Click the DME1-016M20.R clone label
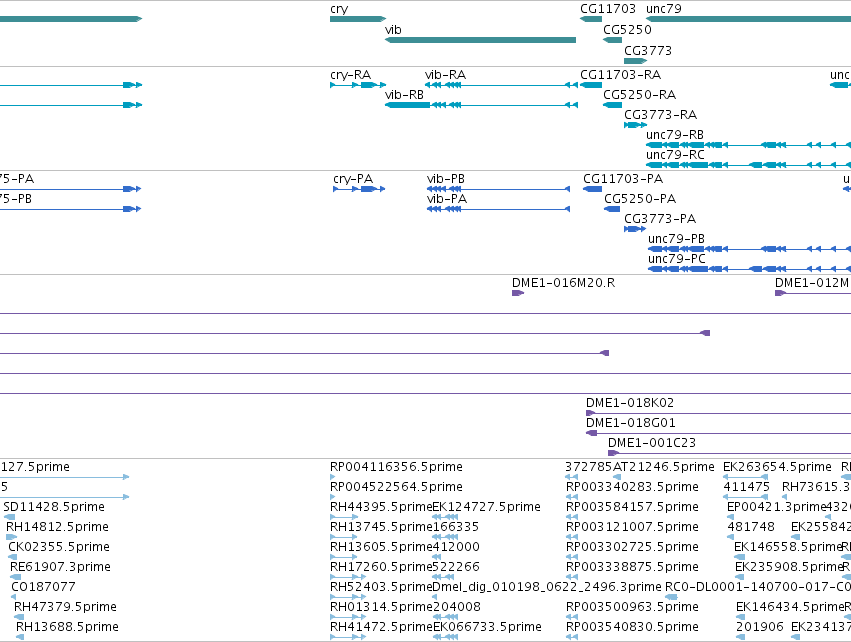 (563, 283)
